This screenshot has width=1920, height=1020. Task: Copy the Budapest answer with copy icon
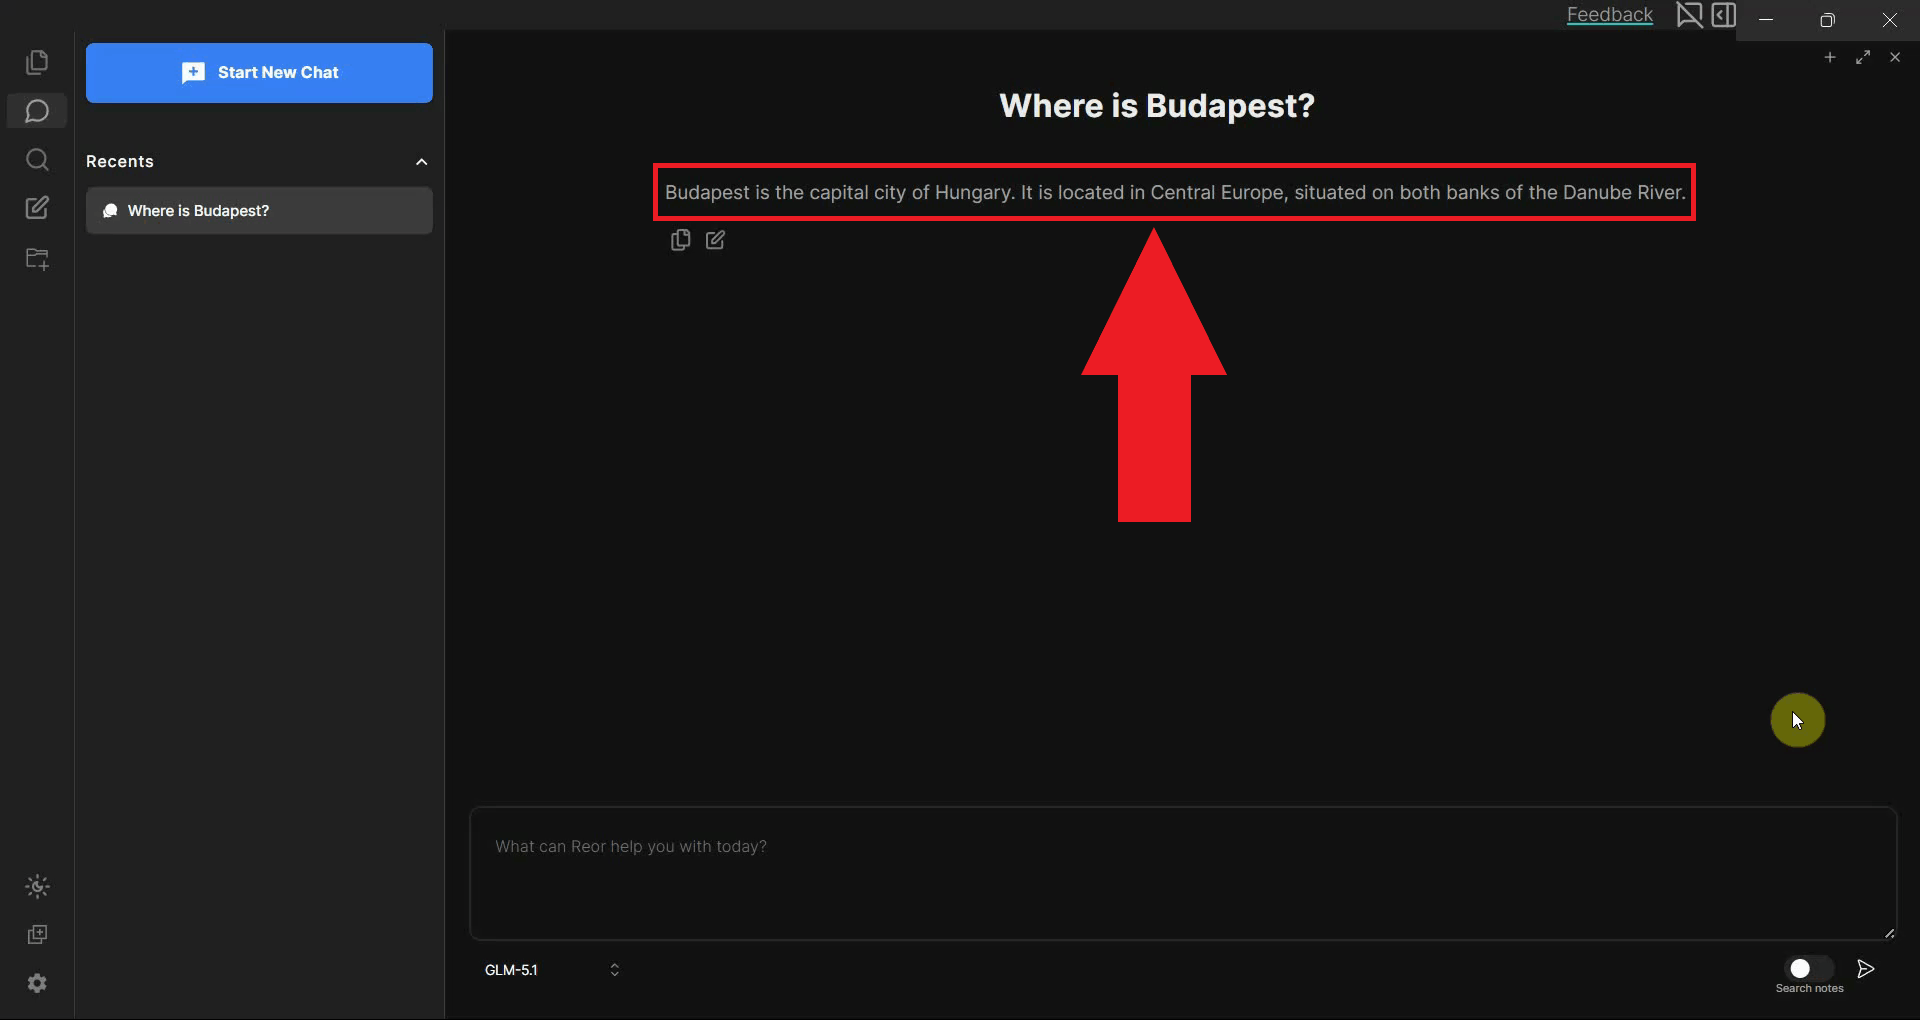pos(680,240)
